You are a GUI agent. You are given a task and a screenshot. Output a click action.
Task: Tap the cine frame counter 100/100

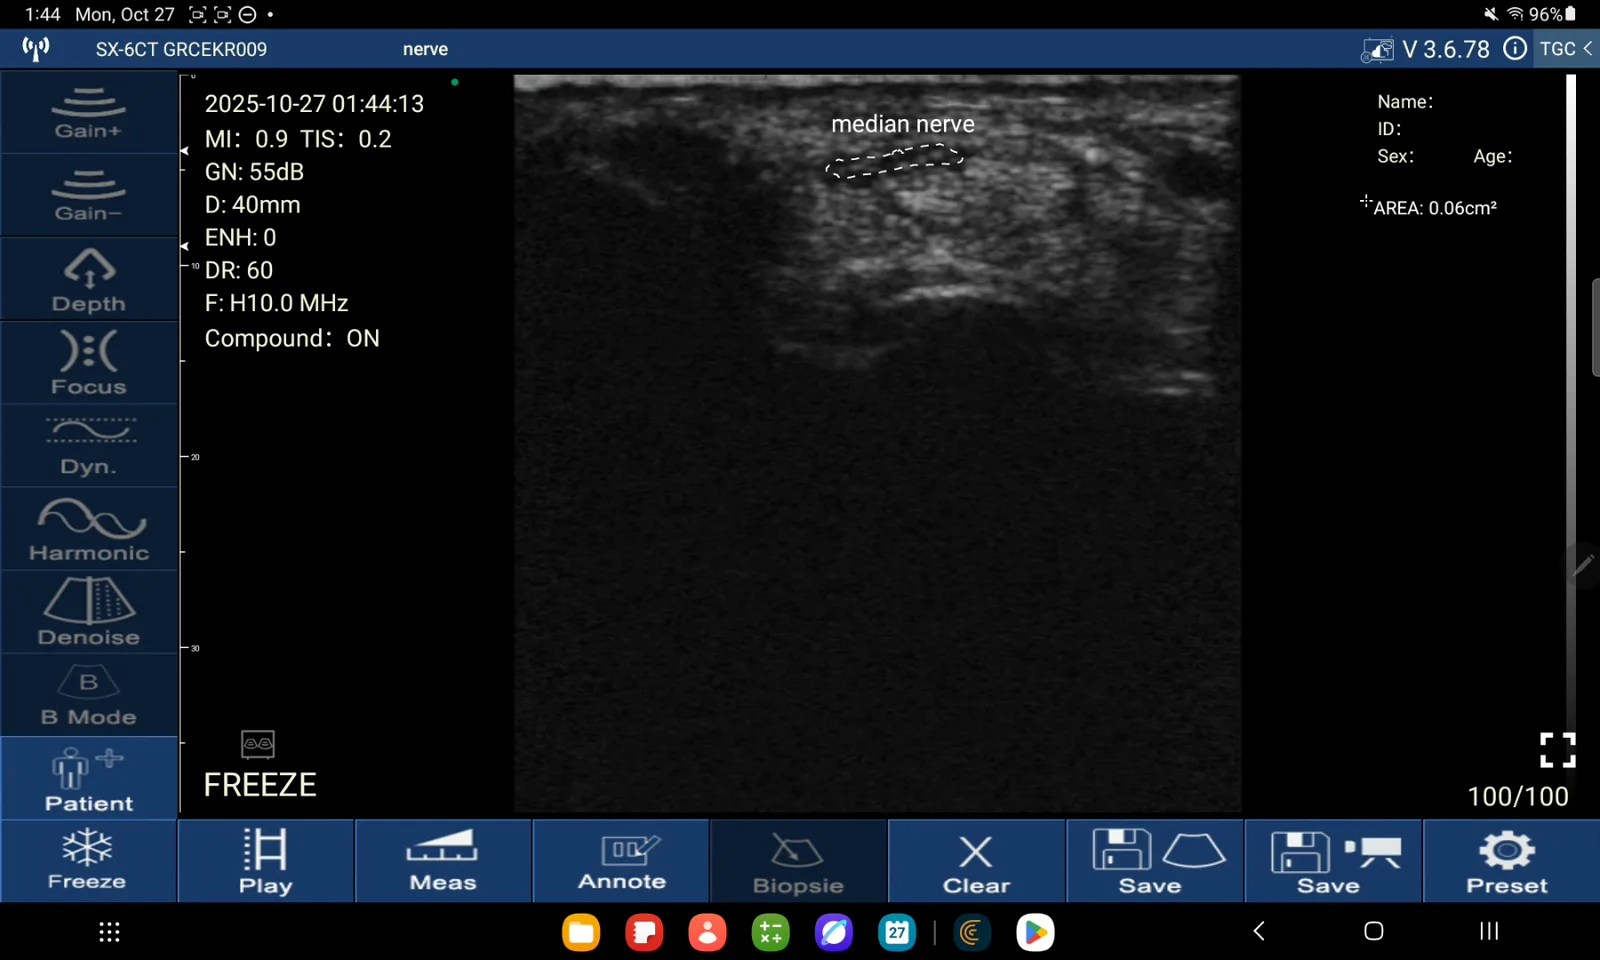(1517, 796)
